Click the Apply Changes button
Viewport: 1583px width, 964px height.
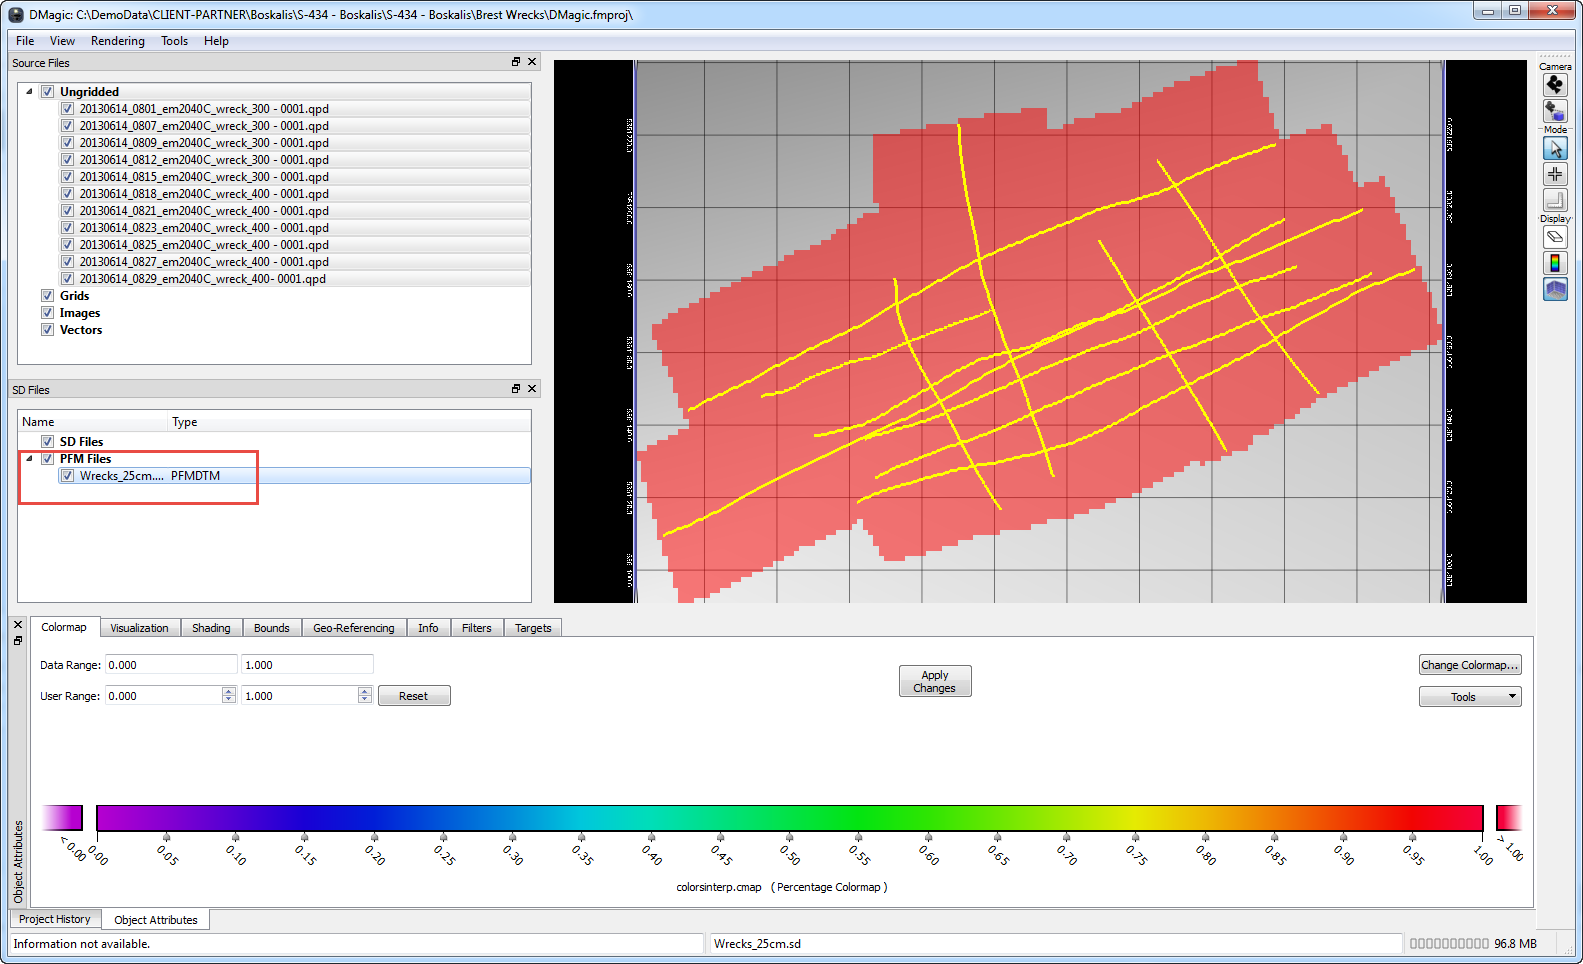[x=934, y=681]
